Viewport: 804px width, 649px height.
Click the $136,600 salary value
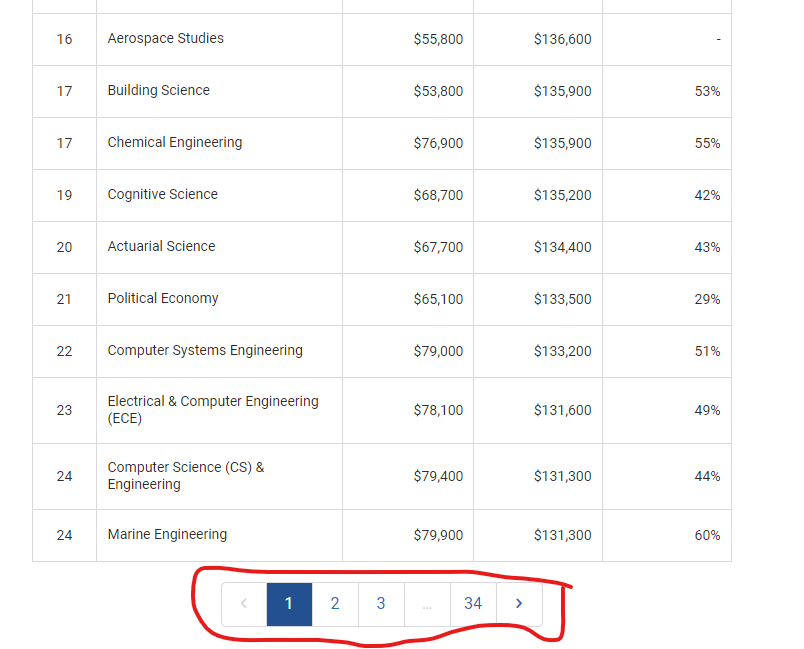coord(562,38)
